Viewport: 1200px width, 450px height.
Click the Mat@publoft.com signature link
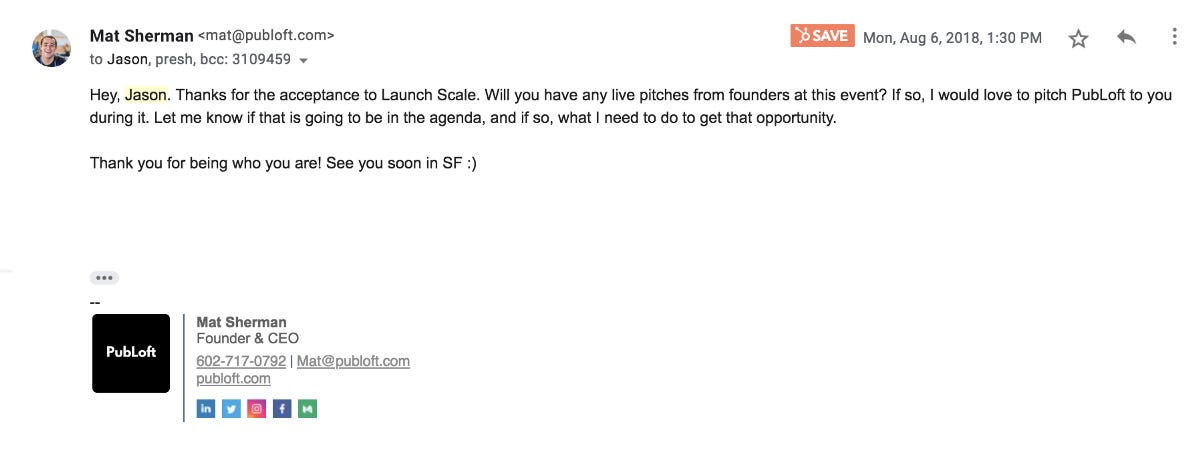click(x=353, y=361)
